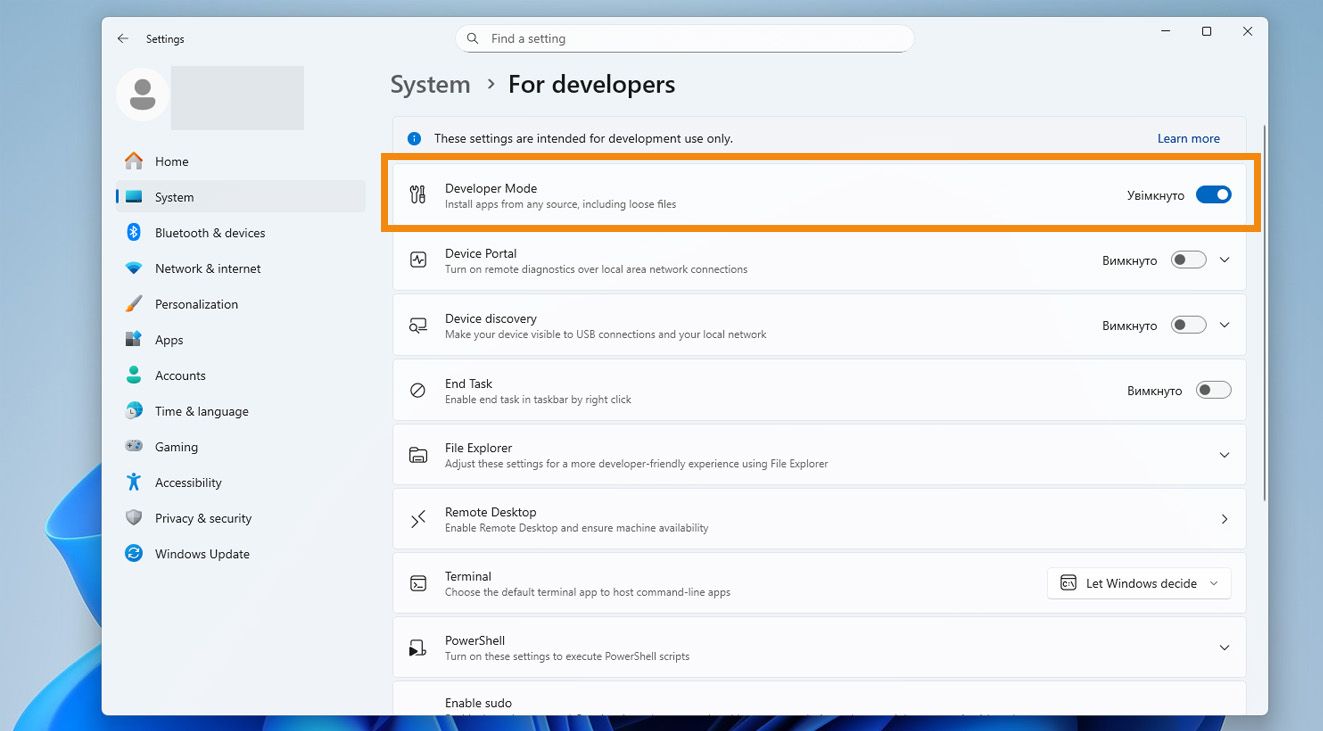Turn on the Device discovery toggle
The image size is (1323, 731).
[x=1189, y=325]
